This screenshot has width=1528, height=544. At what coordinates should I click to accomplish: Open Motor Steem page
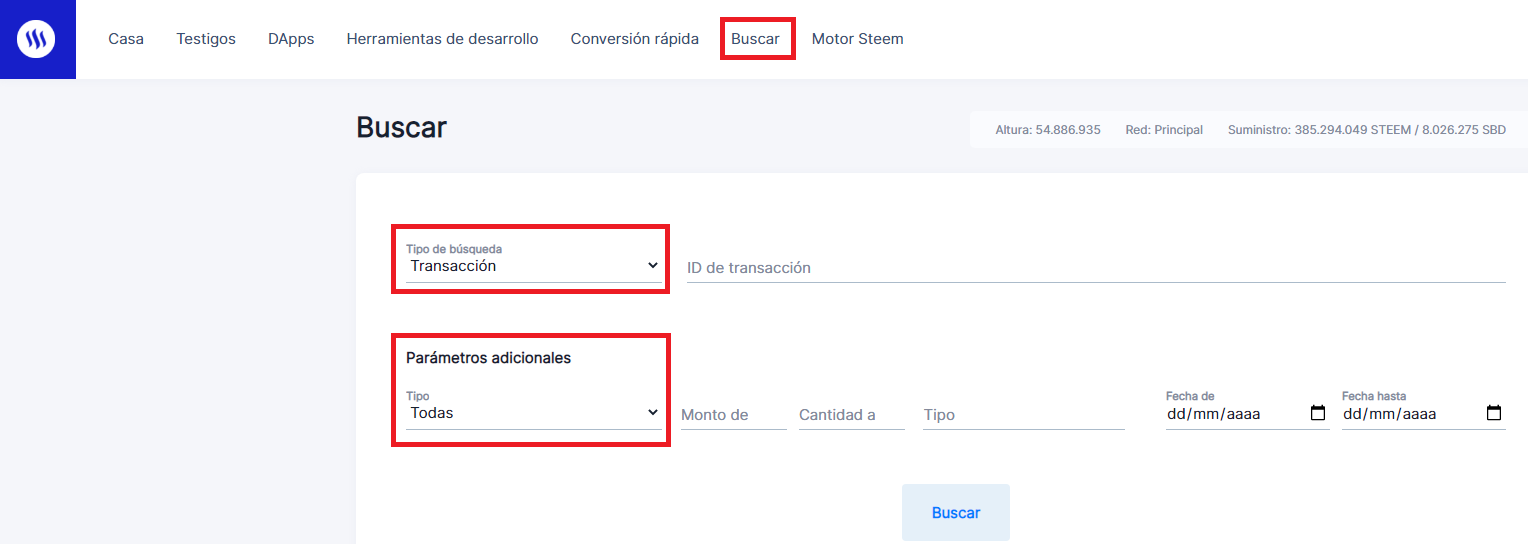[x=857, y=39]
